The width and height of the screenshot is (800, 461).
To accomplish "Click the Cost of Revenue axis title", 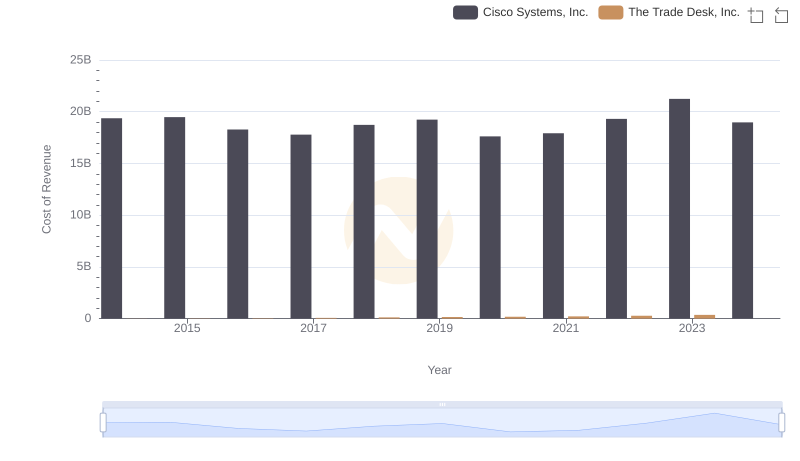I will [46, 189].
